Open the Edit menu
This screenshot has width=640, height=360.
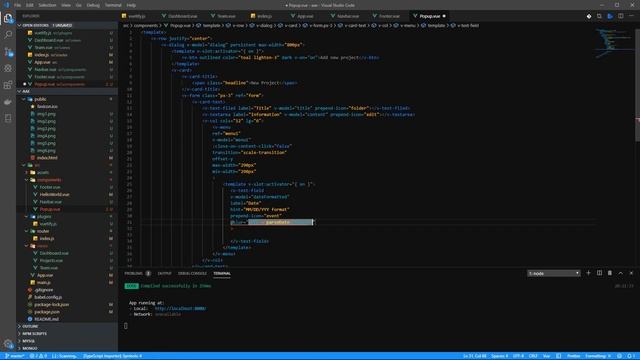click(x=30, y=5)
